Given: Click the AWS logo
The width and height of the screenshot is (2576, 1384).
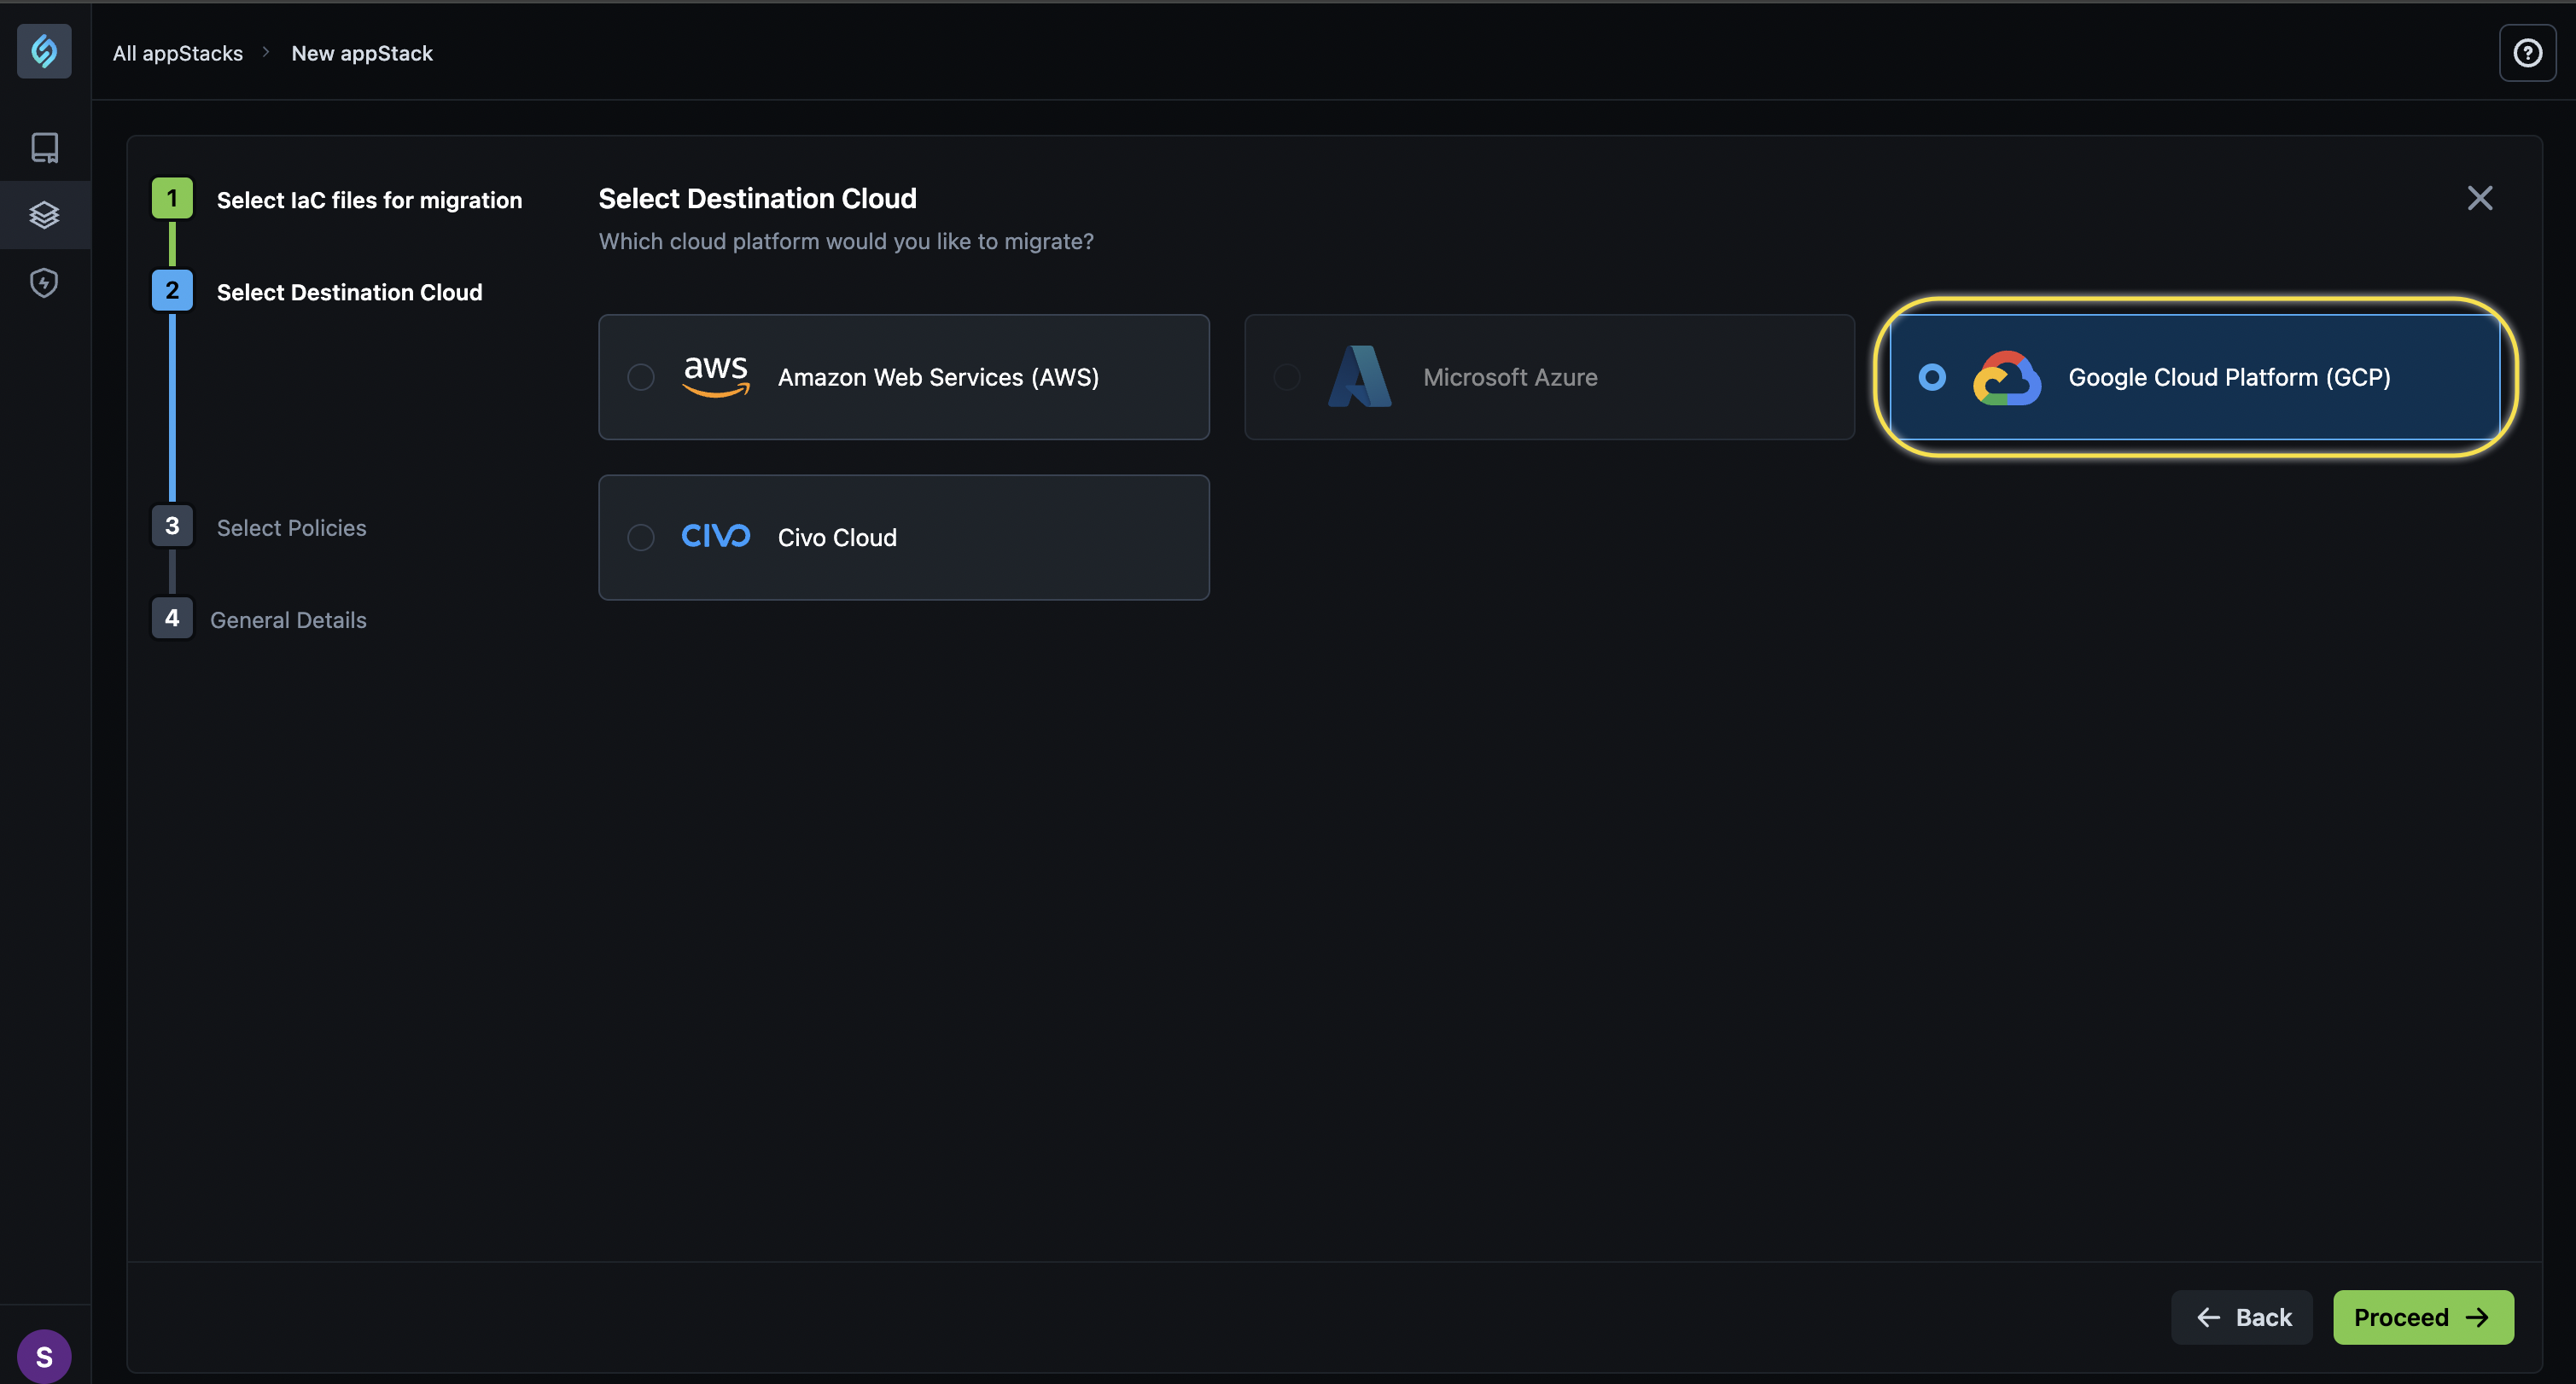Looking at the screenshot, I should 715,377.
